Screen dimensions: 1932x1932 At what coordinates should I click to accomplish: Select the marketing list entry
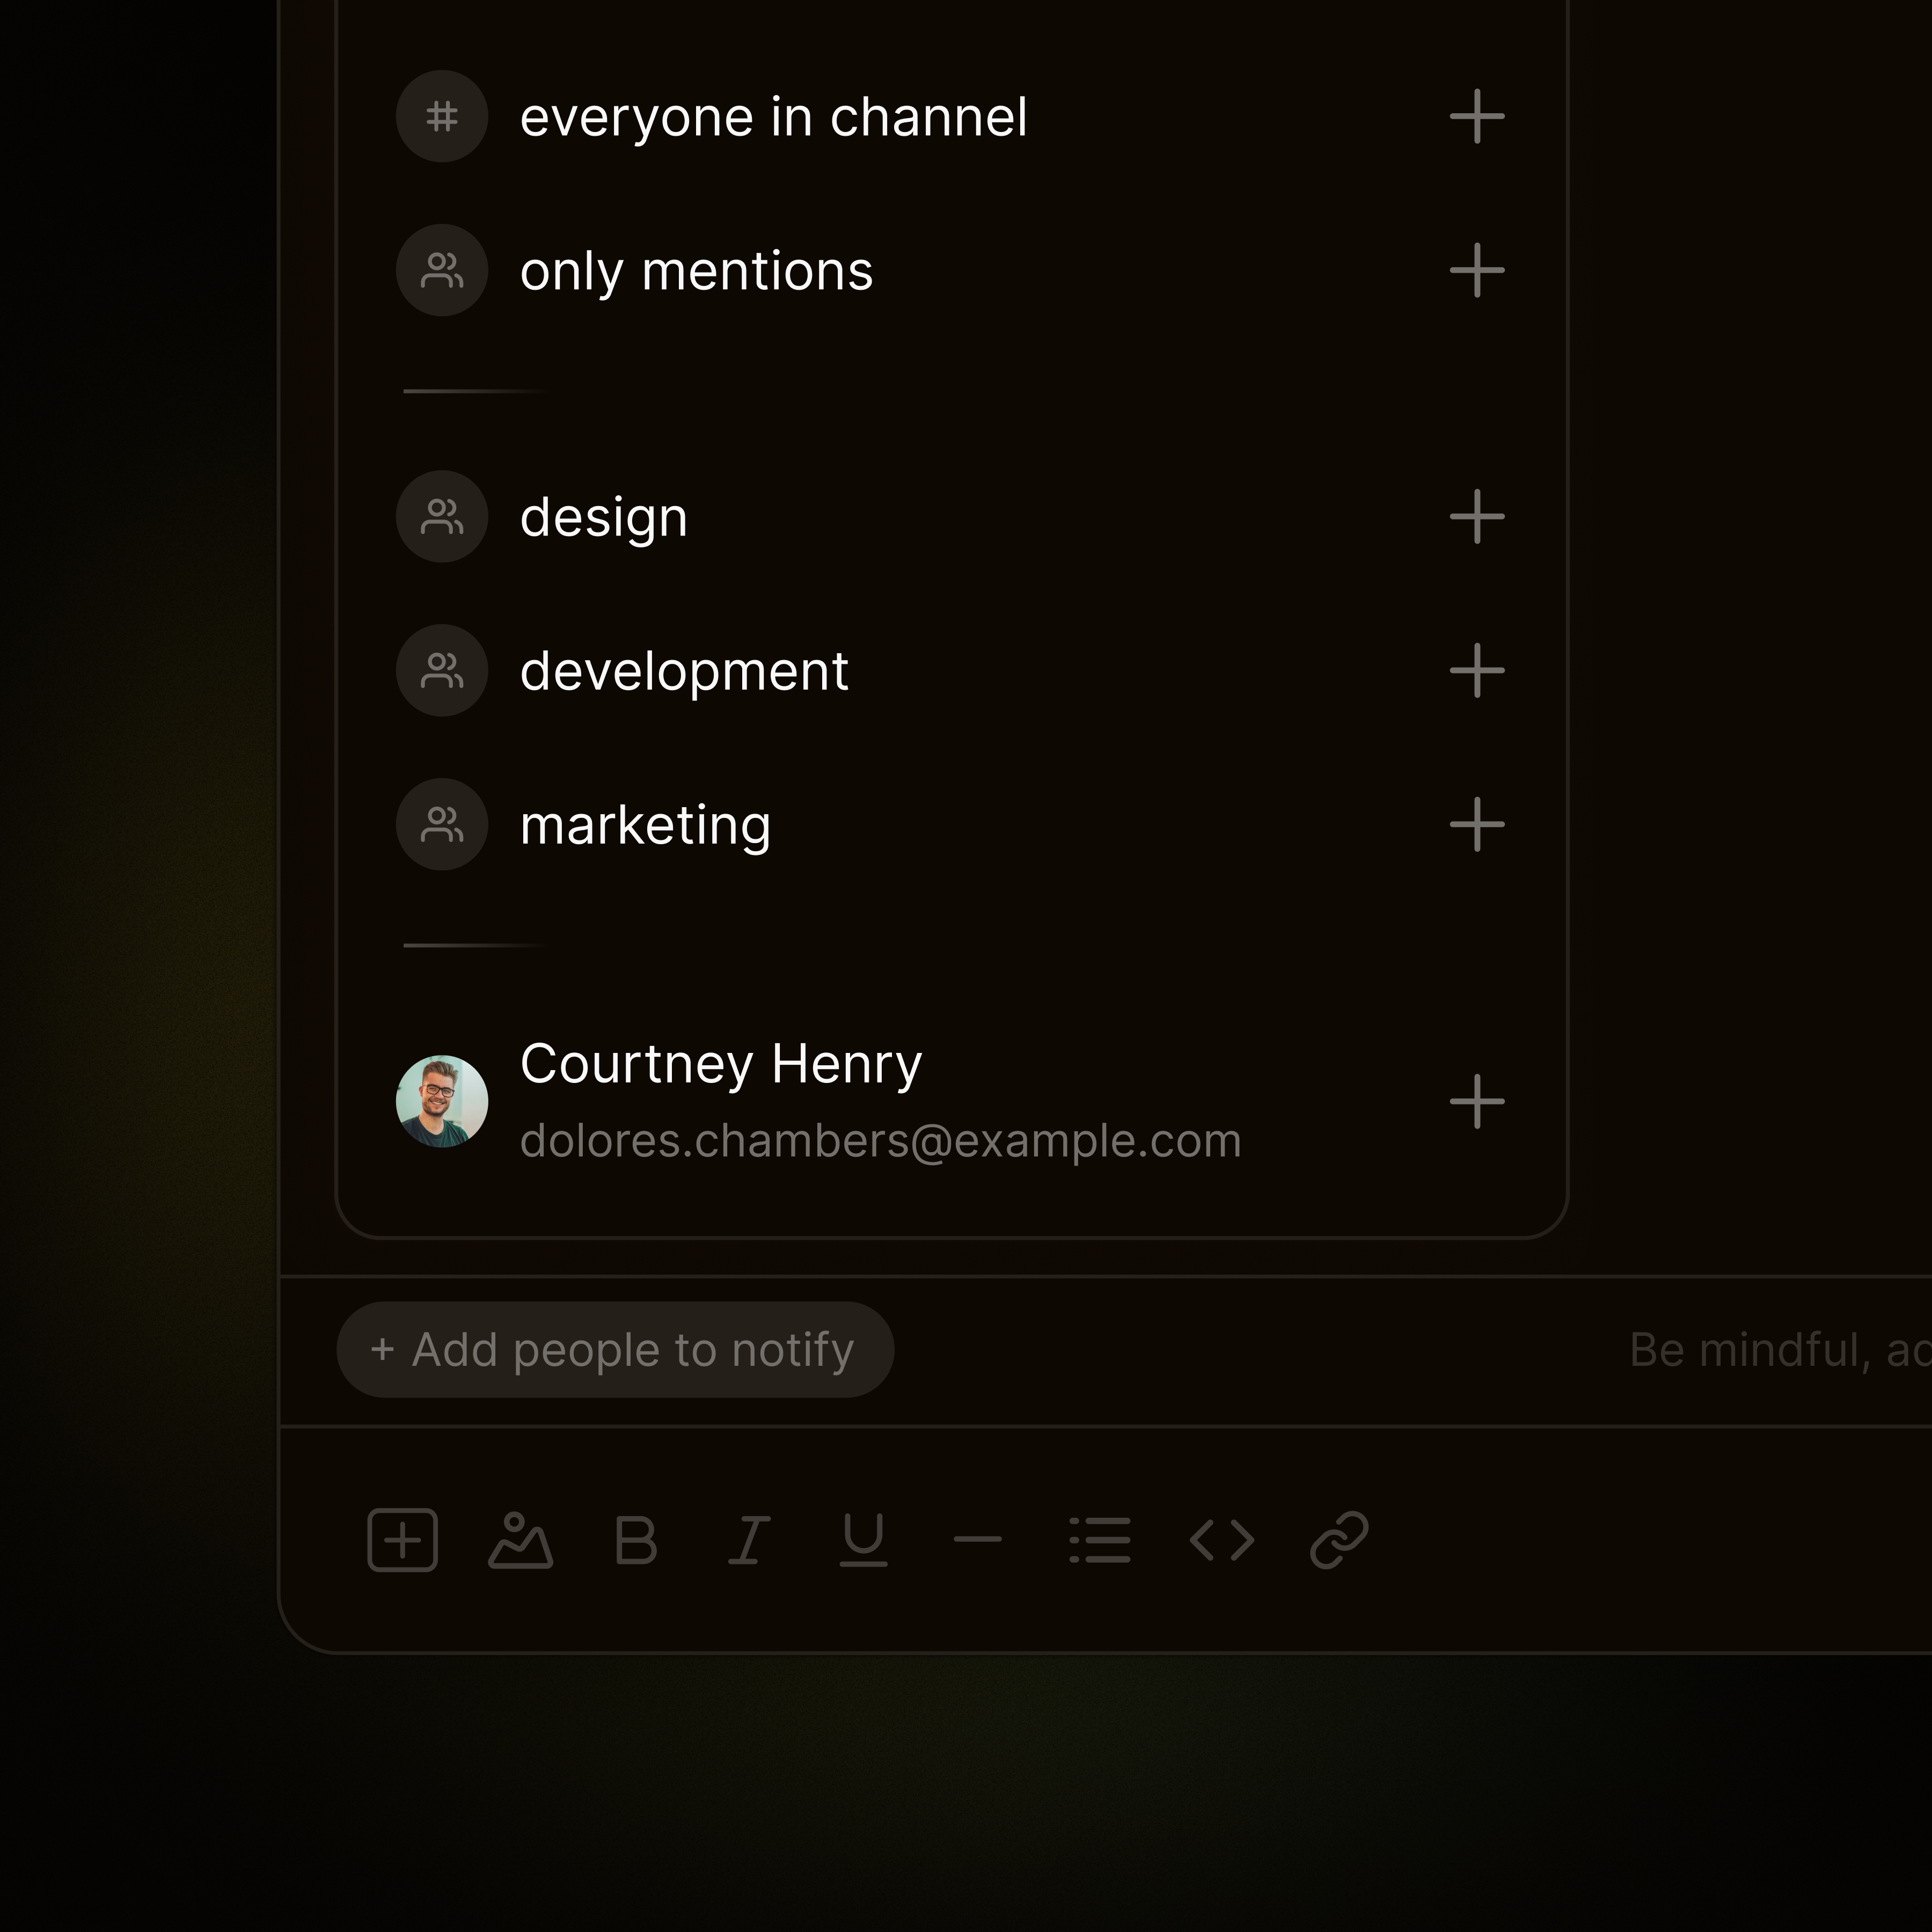point(645,825)
